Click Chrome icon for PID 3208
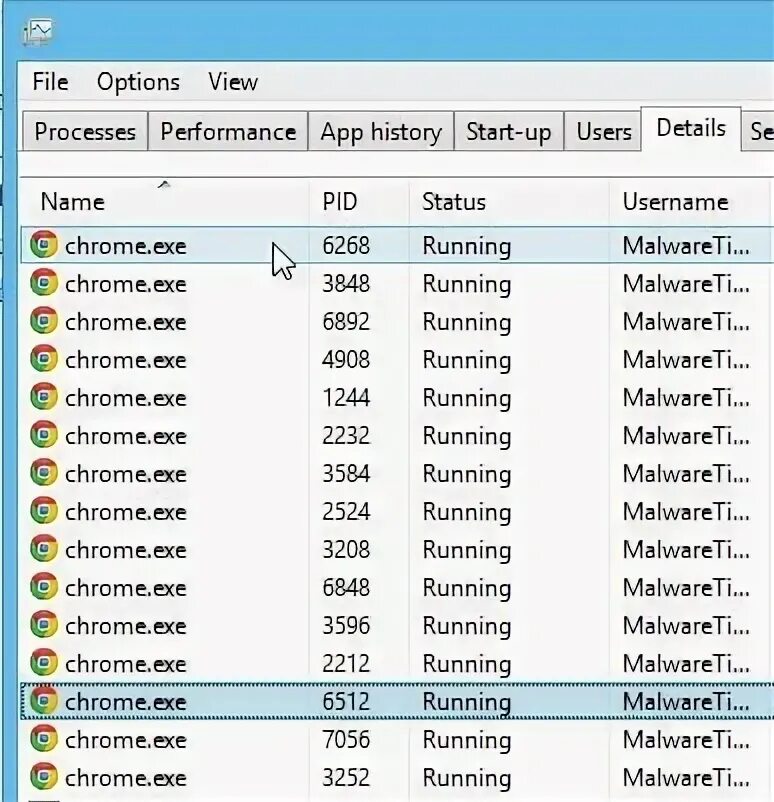The height and width of the screenshot is (802, 774). [44, 549]
